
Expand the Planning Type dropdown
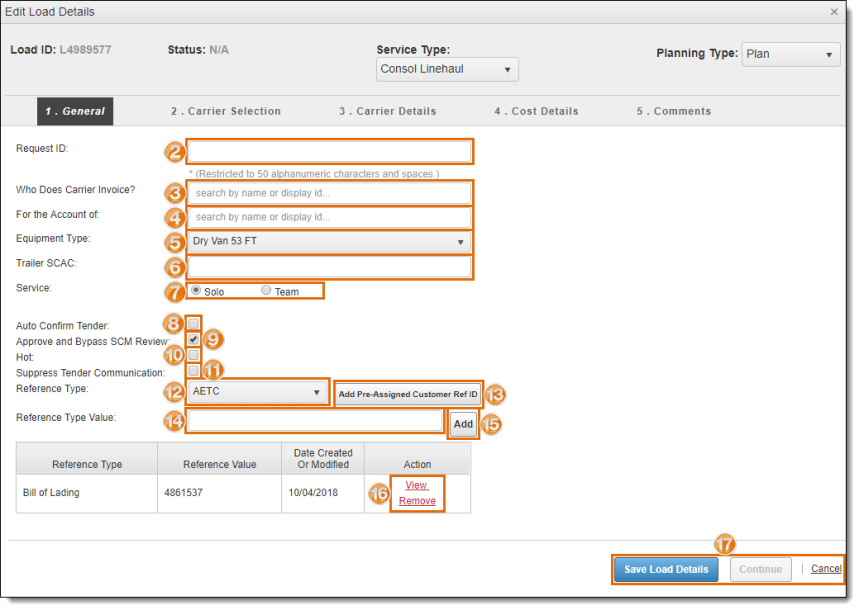point(791,54)
